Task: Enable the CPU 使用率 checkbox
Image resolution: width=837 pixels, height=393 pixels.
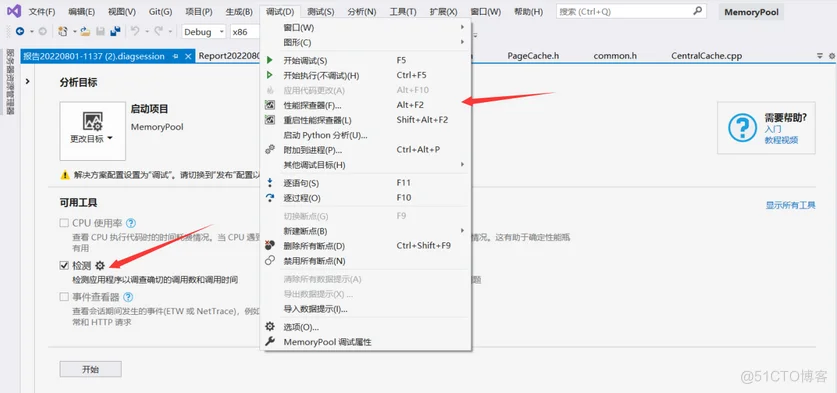Action: pyautogui.click(x=64, y=223)
